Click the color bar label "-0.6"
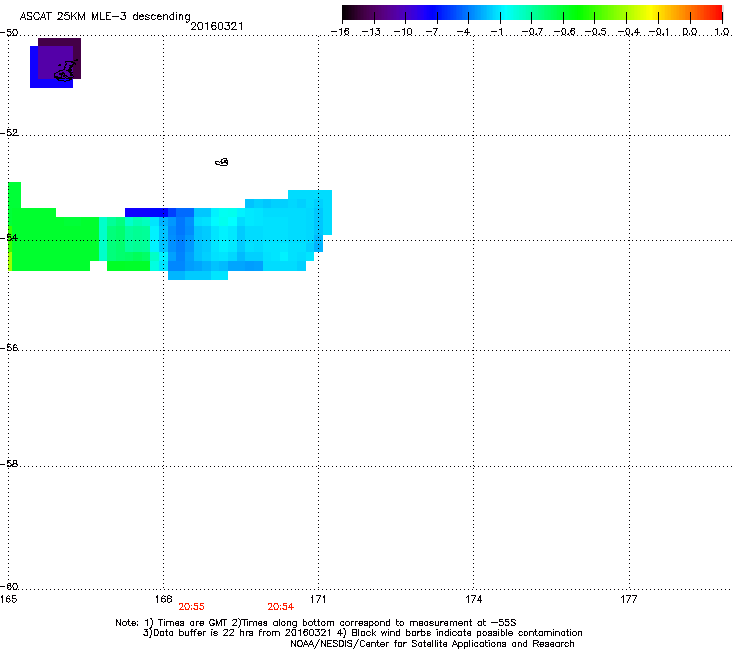740x650 pixels. (564, 32)
